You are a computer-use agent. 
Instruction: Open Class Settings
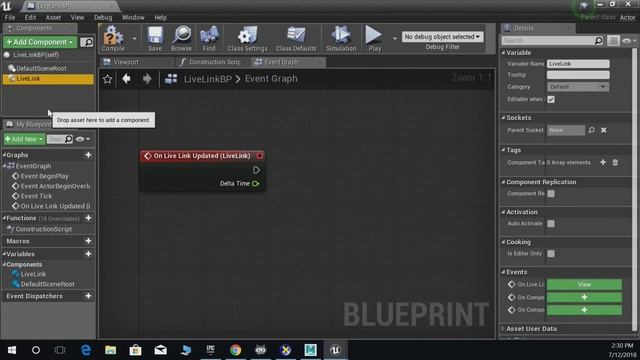point(247,38)
